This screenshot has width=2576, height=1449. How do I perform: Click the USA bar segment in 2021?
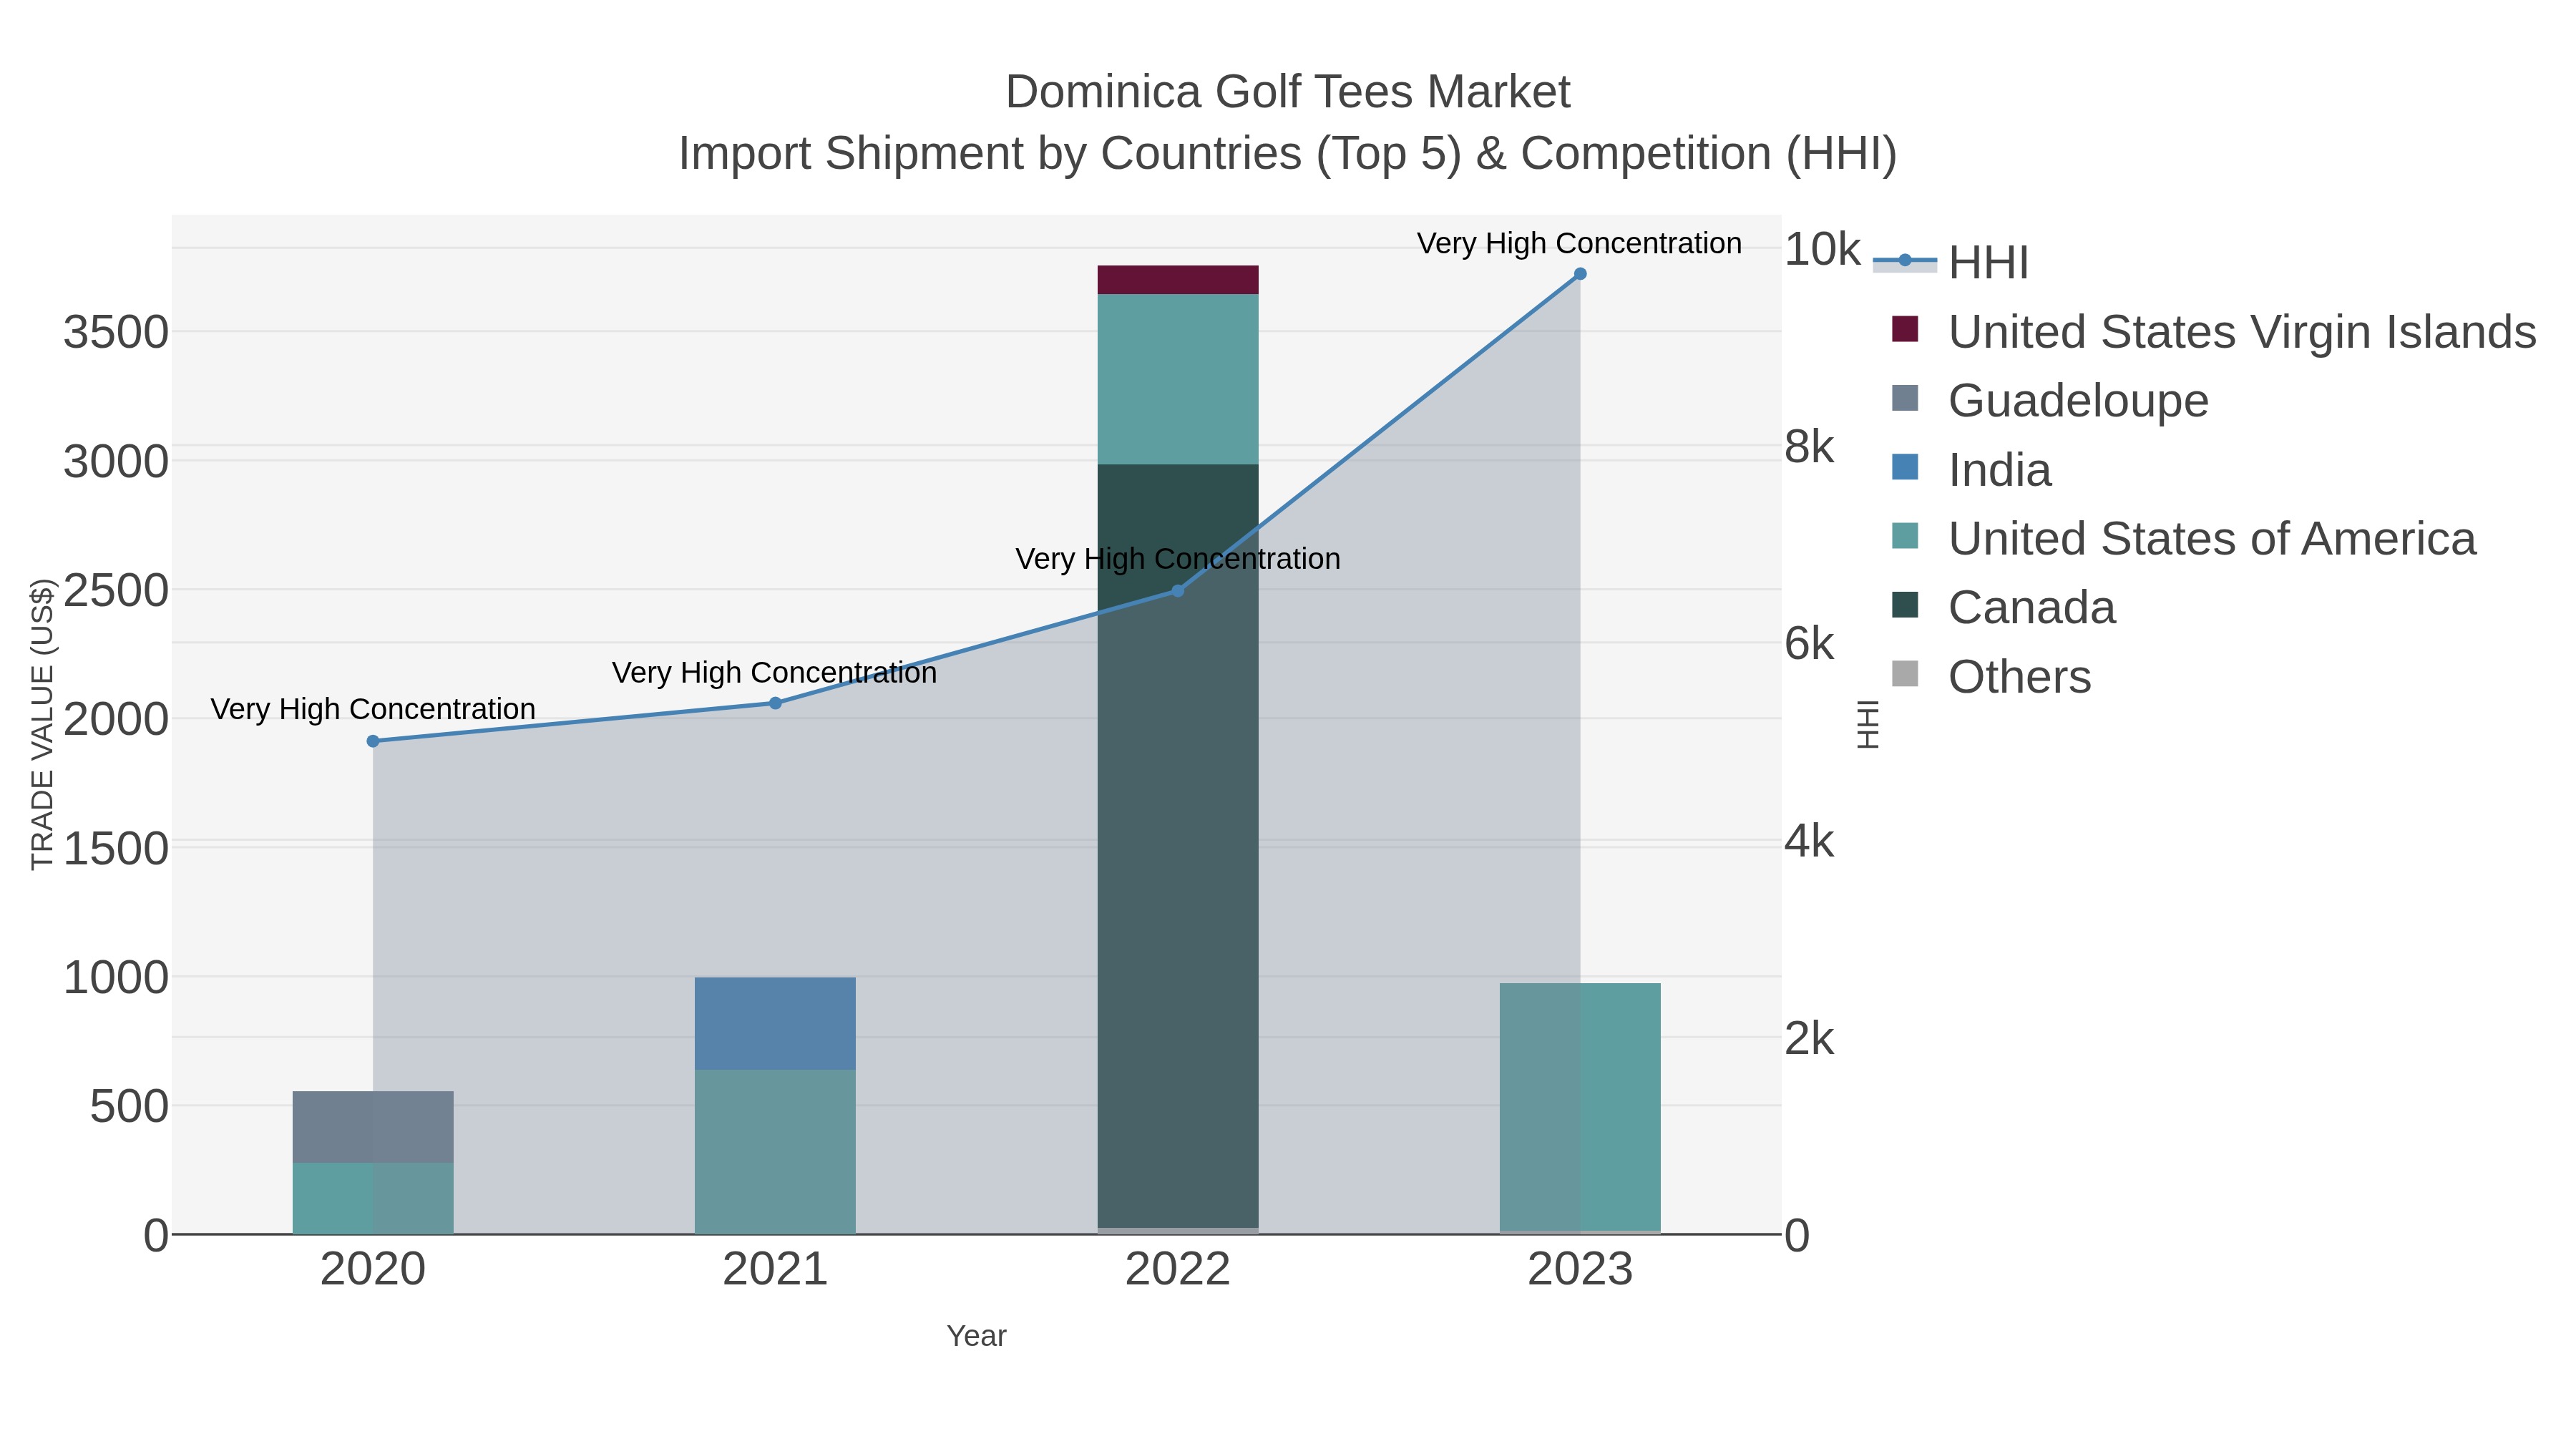[x=775, y=1152]
